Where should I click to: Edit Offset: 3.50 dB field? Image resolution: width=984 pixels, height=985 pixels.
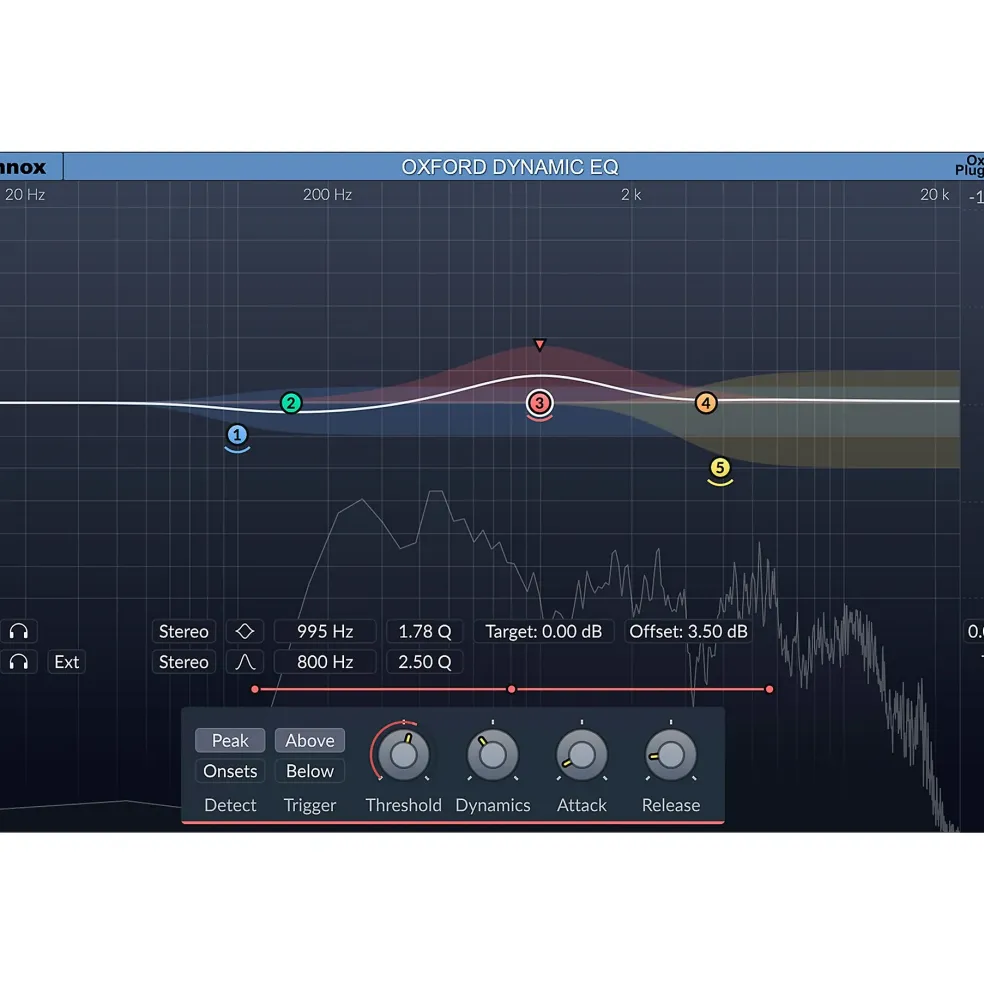(689, 631)
